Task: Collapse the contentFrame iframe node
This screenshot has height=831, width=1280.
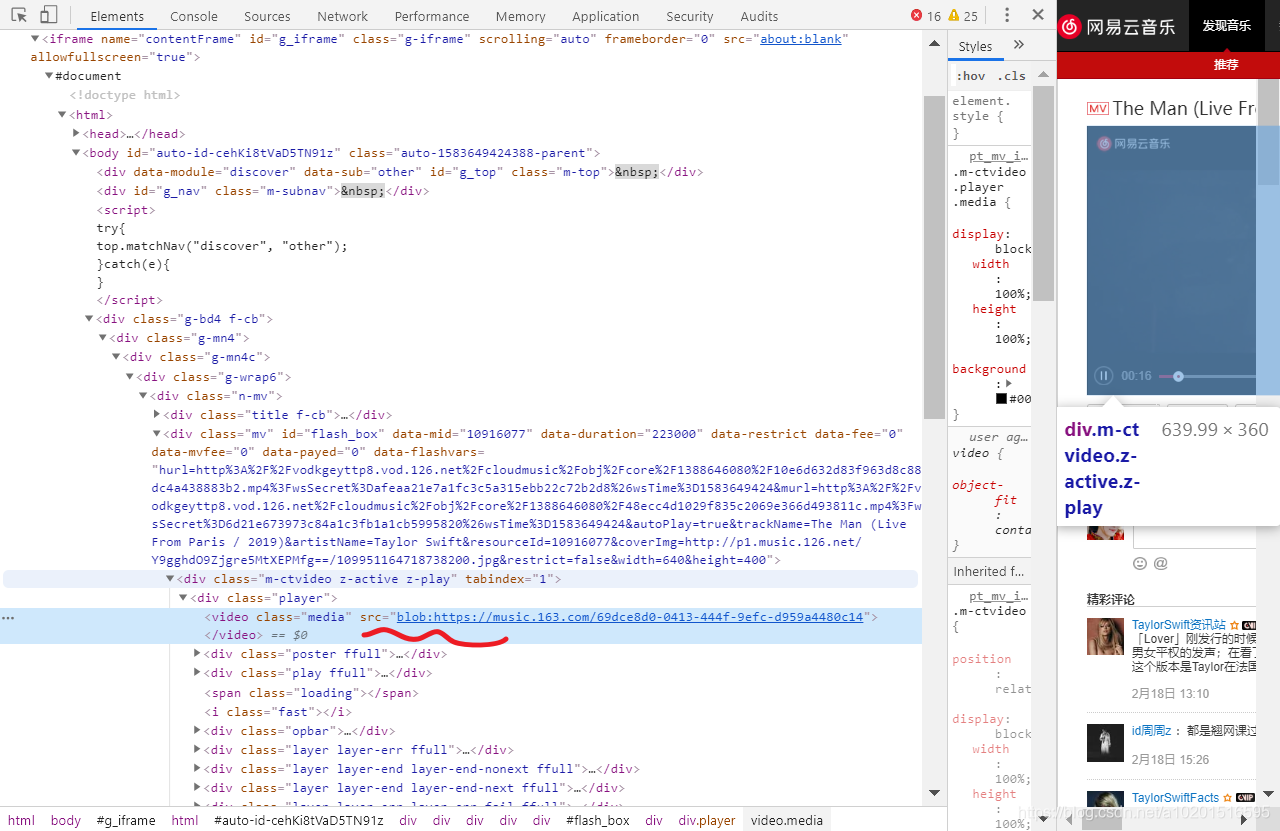Action: 36,39
